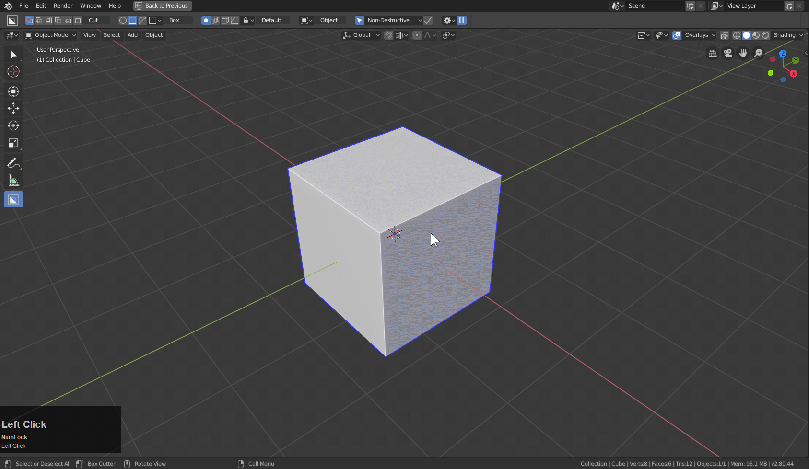Open the Add menu in viewport header

click(x=132, y=35)
